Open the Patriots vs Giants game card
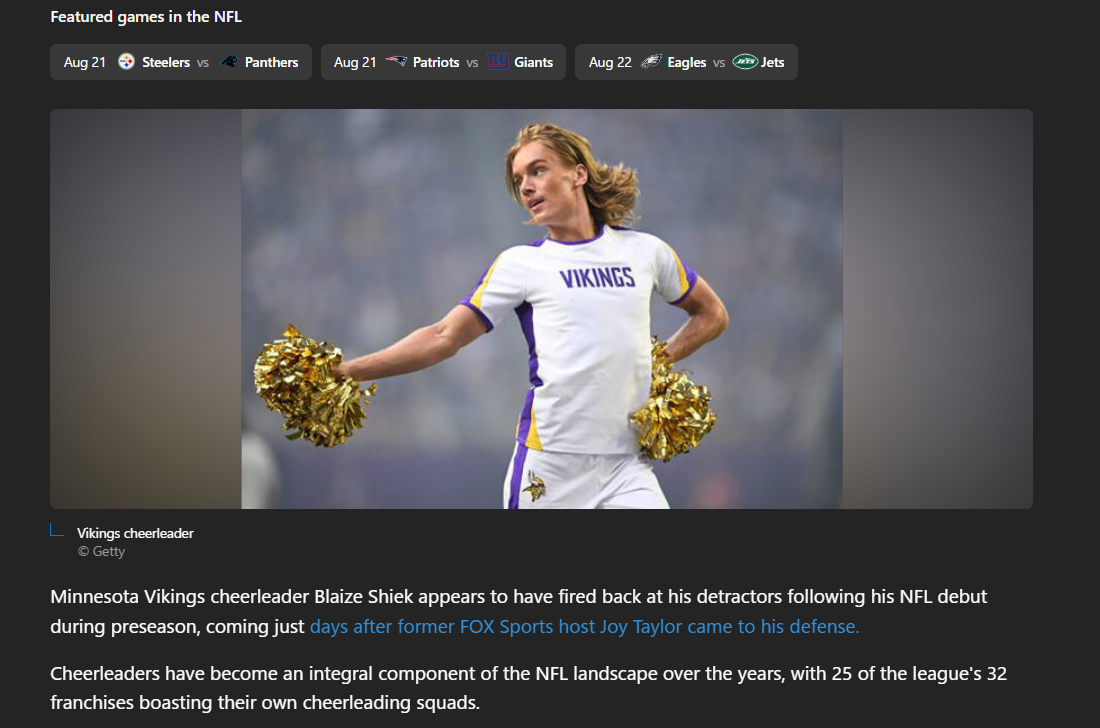This screenshot has height=728, width=1100. 443,62
